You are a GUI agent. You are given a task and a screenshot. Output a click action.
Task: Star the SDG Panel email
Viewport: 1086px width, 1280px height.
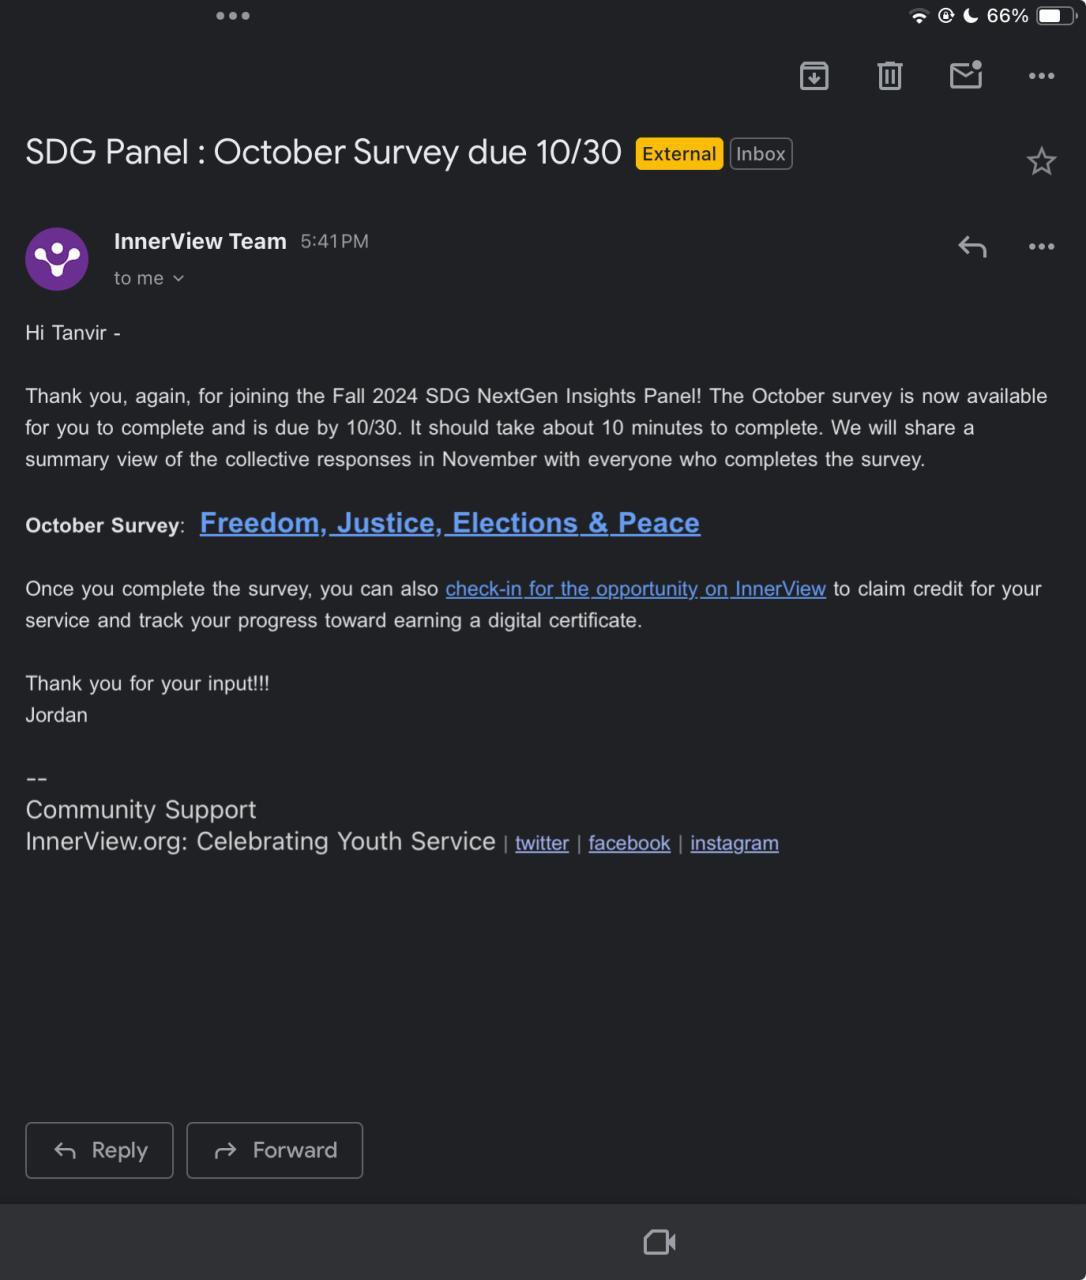tap(1041, 161)
